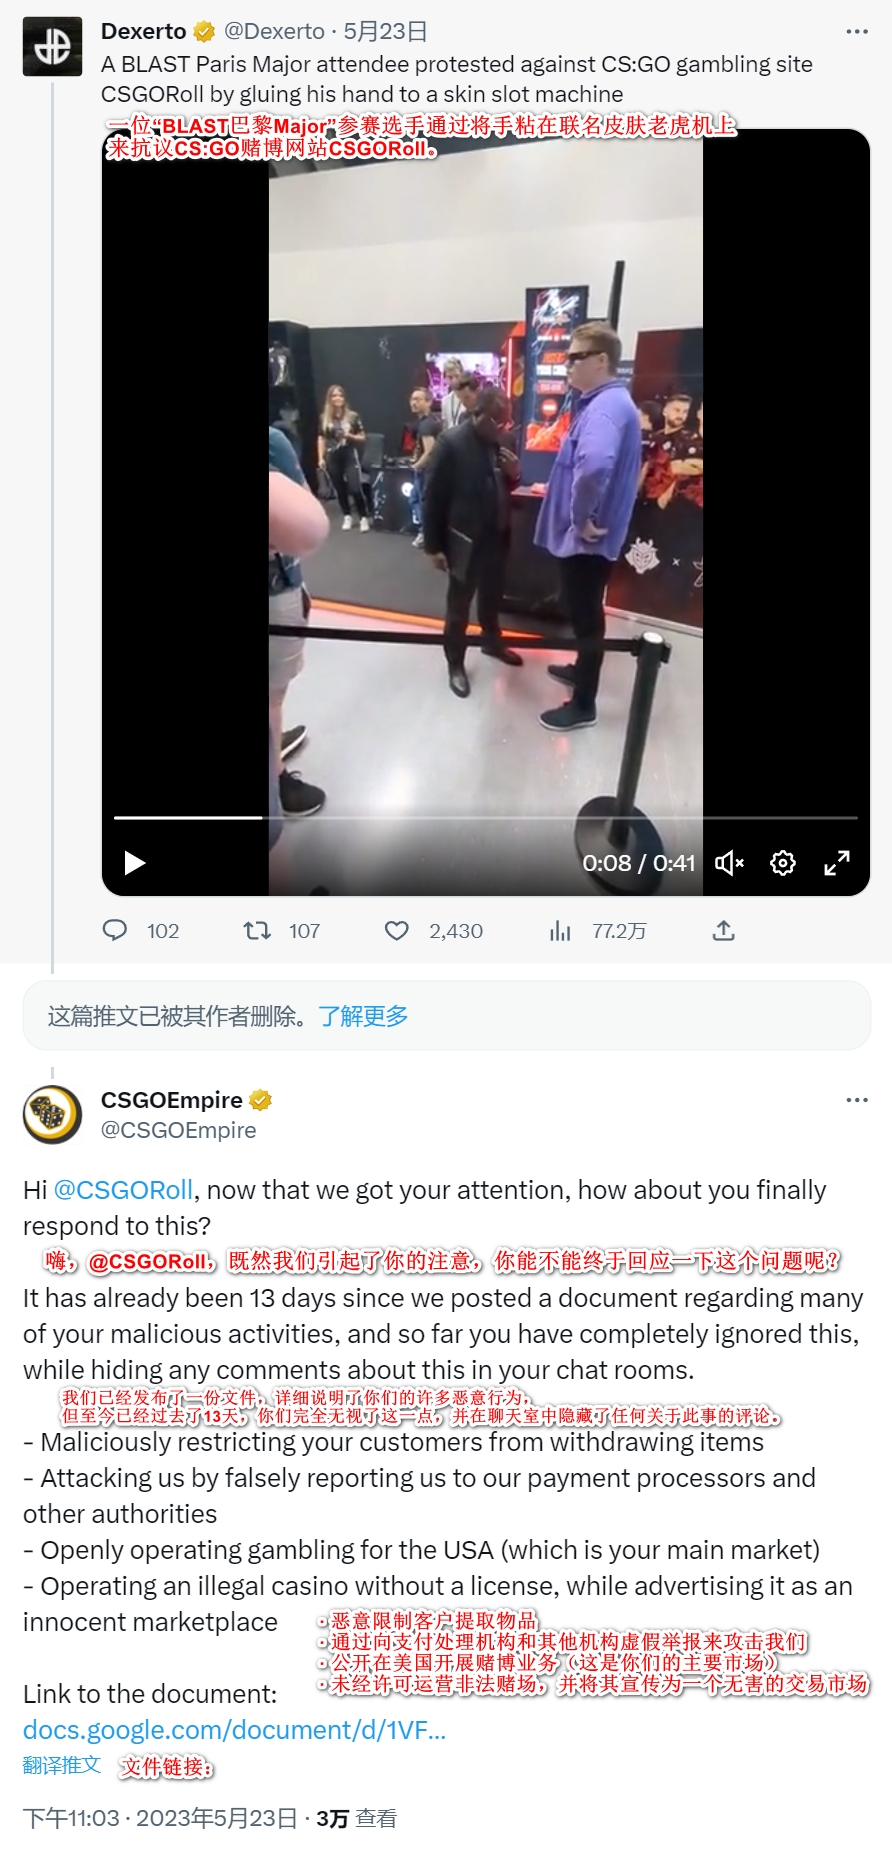
Task: Open video settings gear
Action: click(x=783, y=863)
